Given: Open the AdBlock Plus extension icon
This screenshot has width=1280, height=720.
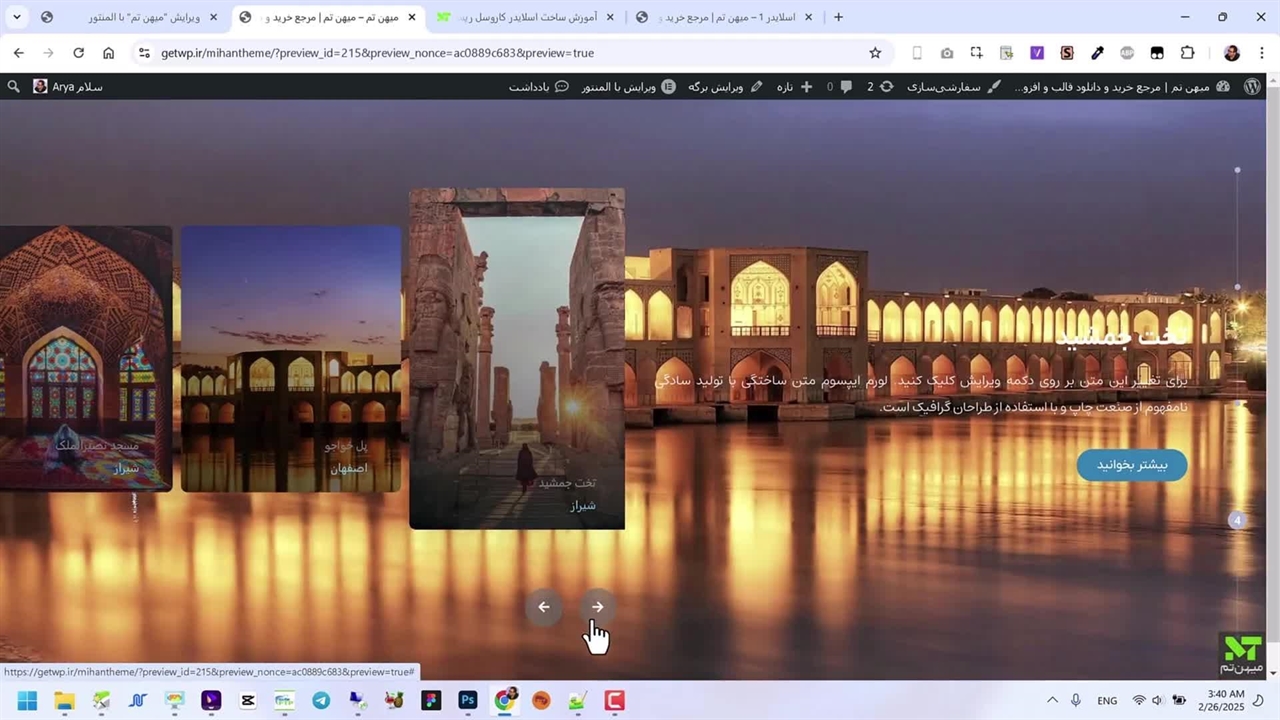Looking at the screenshot, I should pos(1127,53).
